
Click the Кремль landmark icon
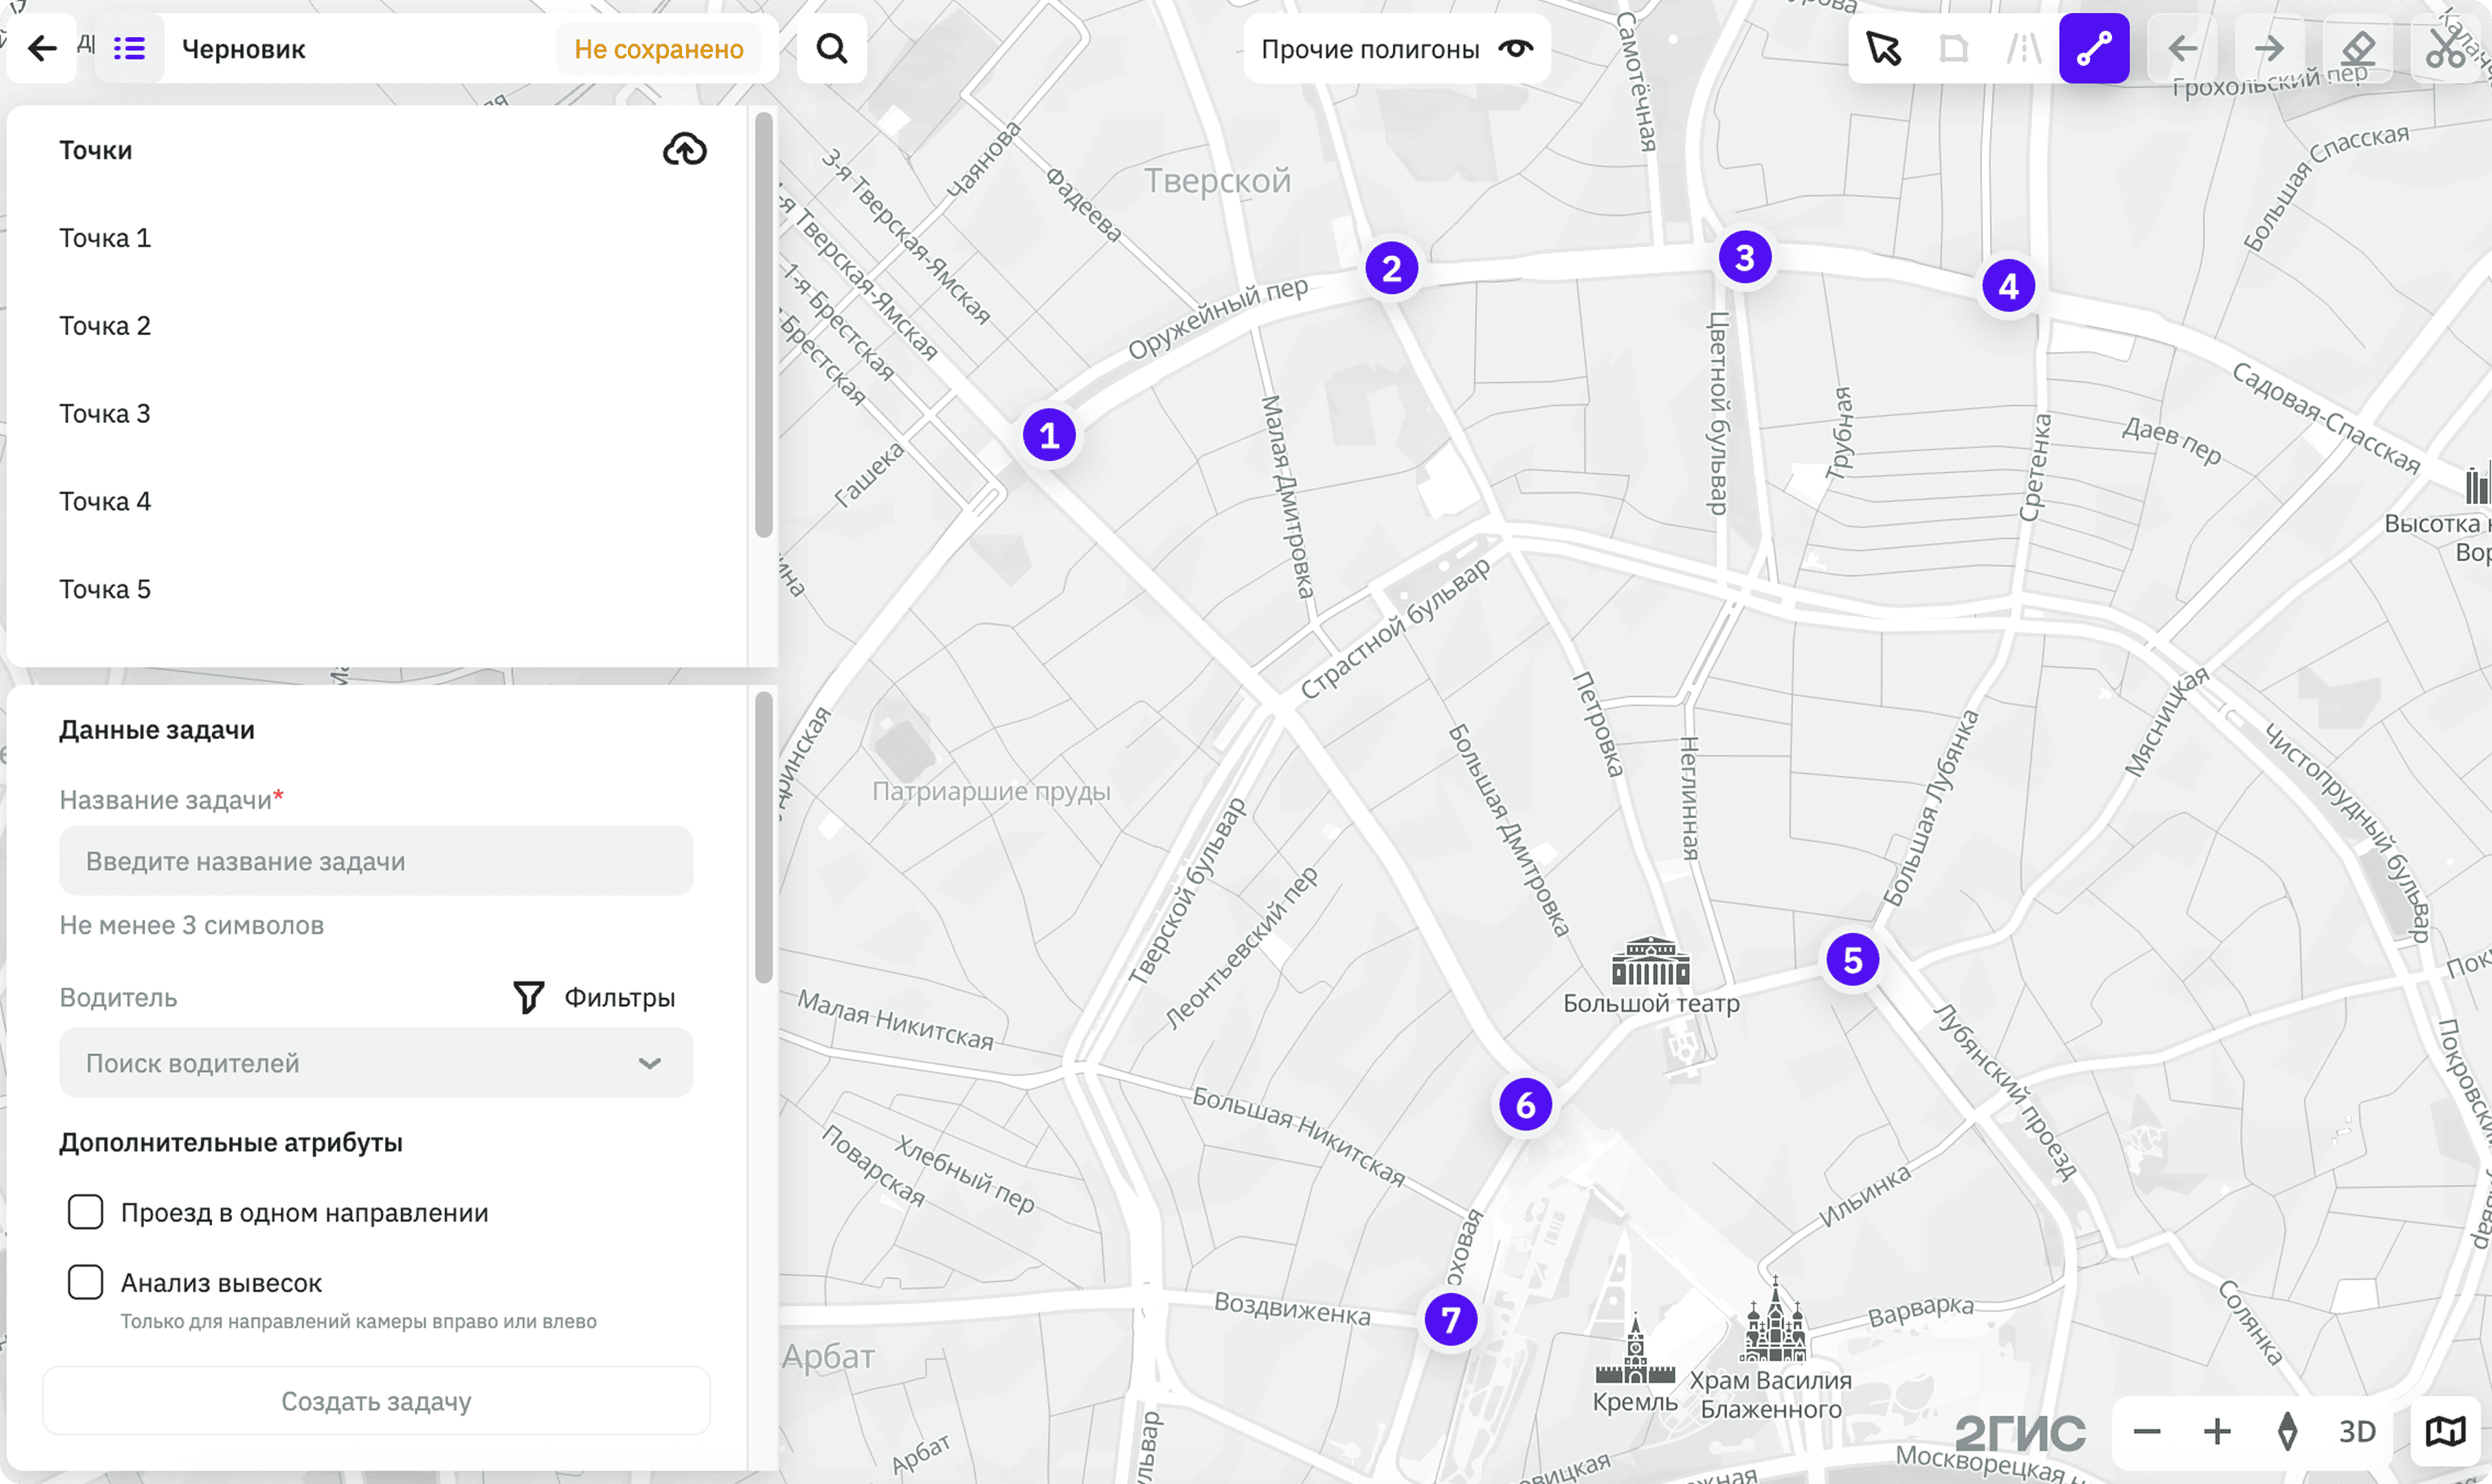pyautogui.click(x=1635, y=1350)
